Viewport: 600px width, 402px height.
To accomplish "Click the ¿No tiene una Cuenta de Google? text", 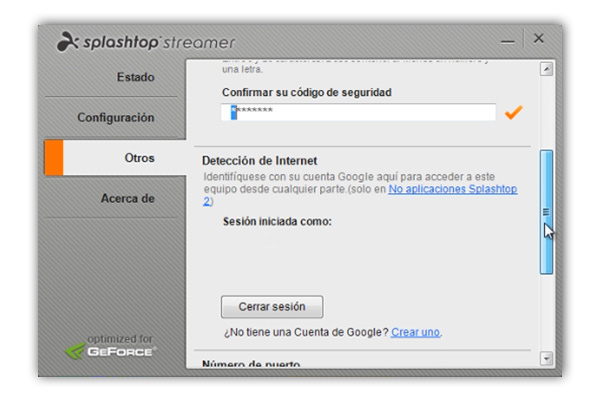I will pos(306,332).
